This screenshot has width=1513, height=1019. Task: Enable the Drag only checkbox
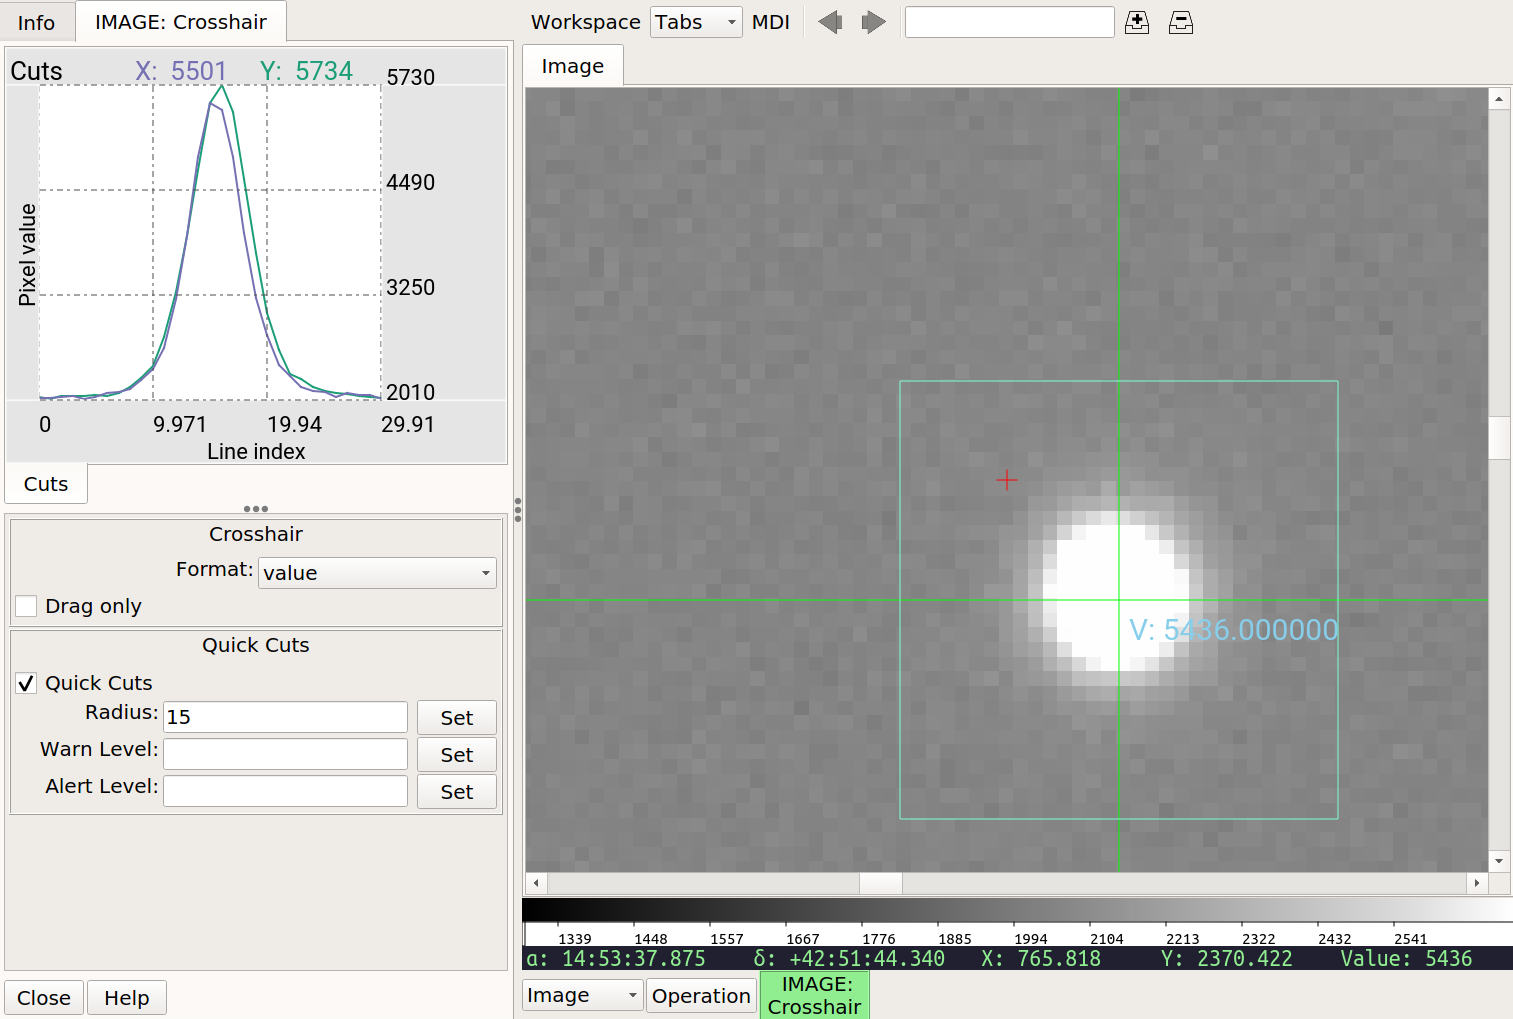point(27,606)
